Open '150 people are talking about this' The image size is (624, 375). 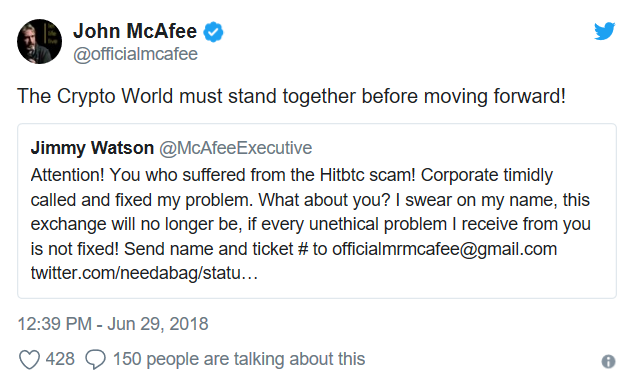click(x=239, y=359)
